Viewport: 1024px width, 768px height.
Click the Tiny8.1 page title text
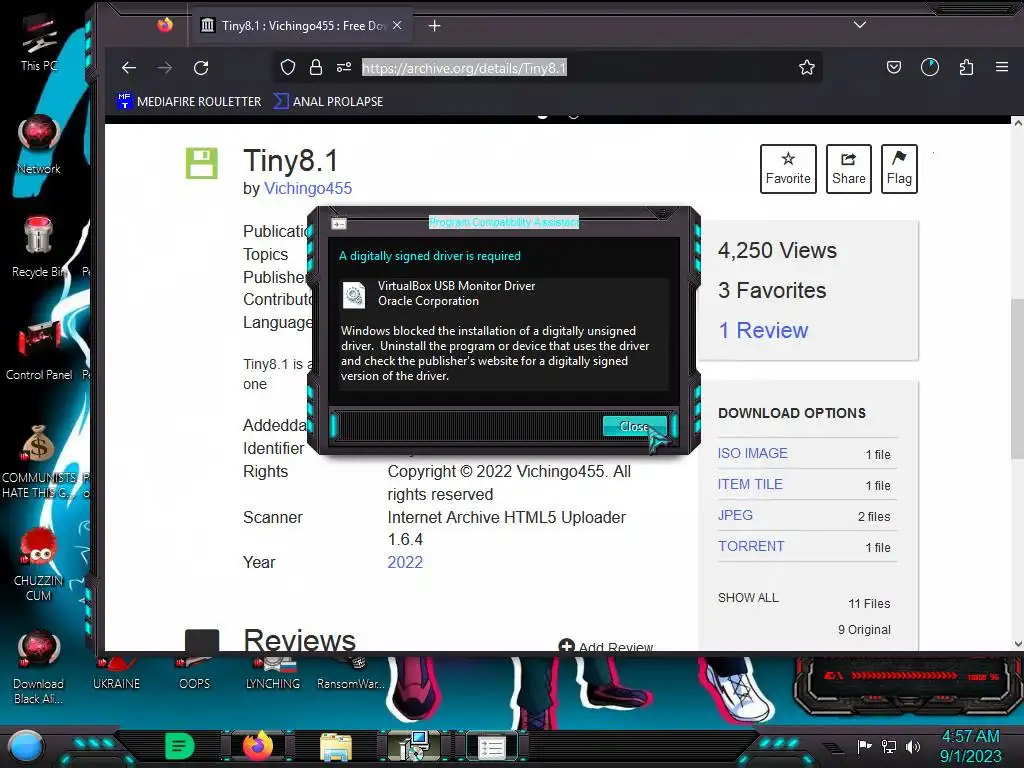pyautogui.click(x=291, y=161)
